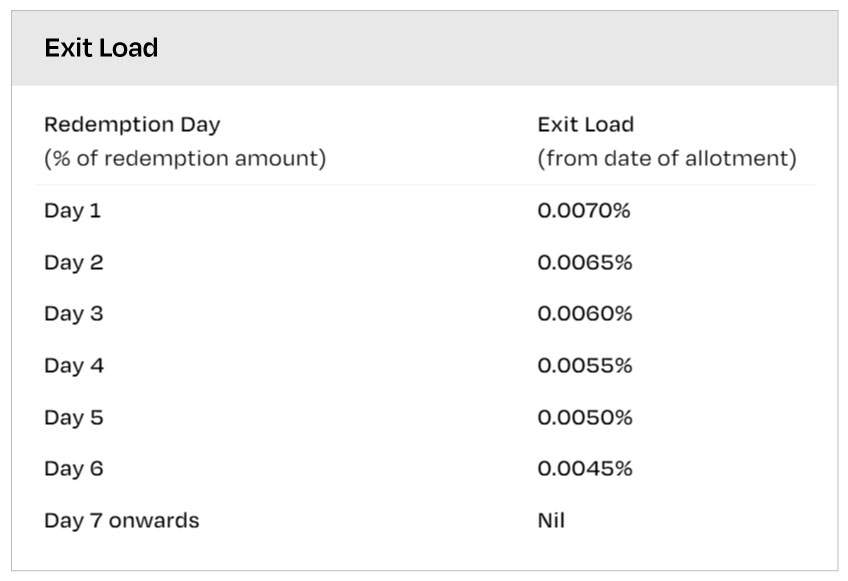Image resolution: width=848 pixels, height=581 pixels.
Task: Click the Exit Load column heading
Action: tap(585, 125)
